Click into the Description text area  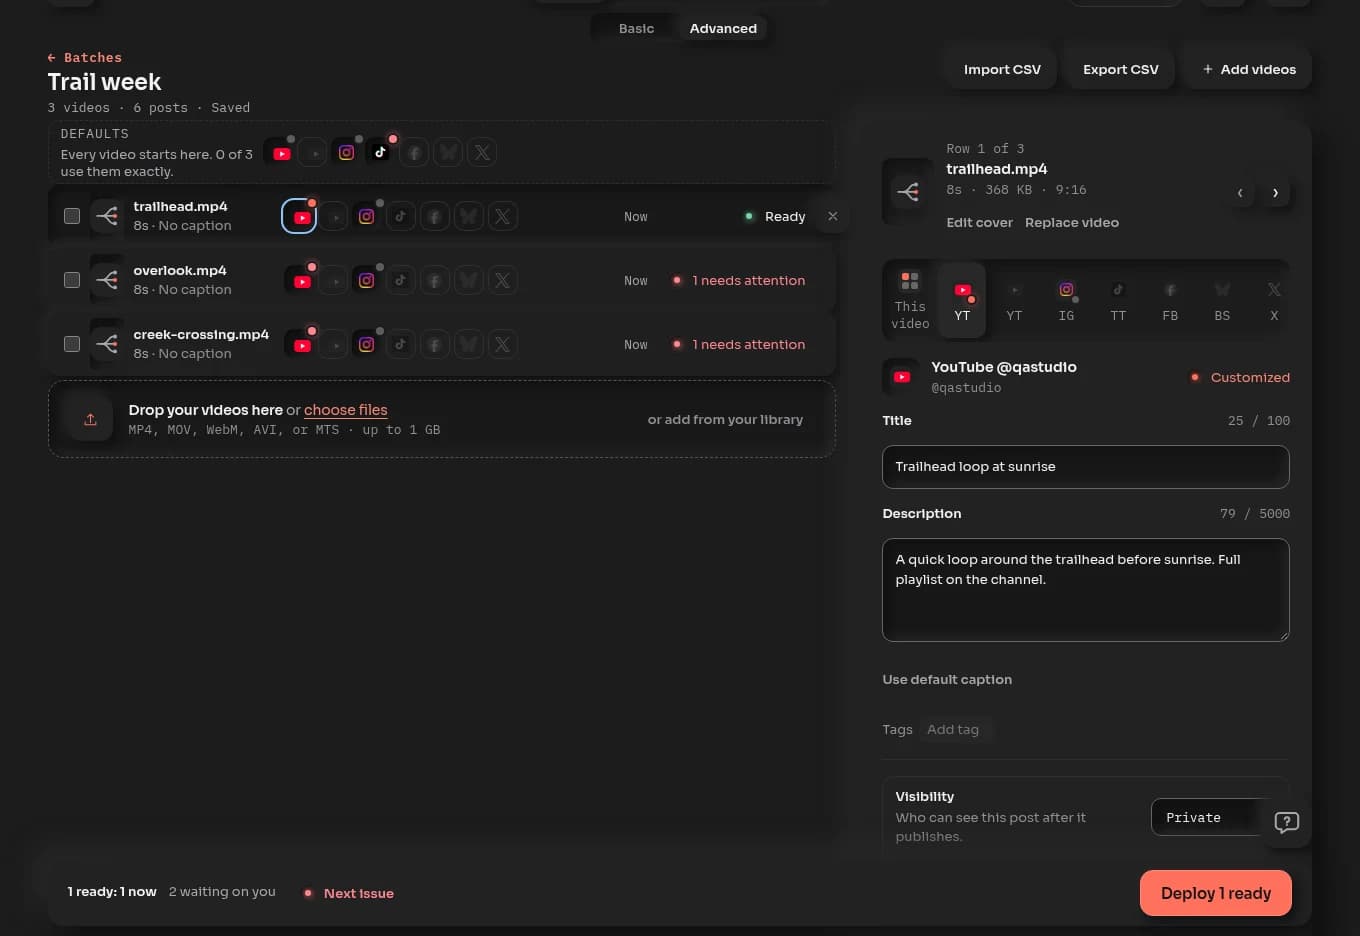[x=1086, y=590]
